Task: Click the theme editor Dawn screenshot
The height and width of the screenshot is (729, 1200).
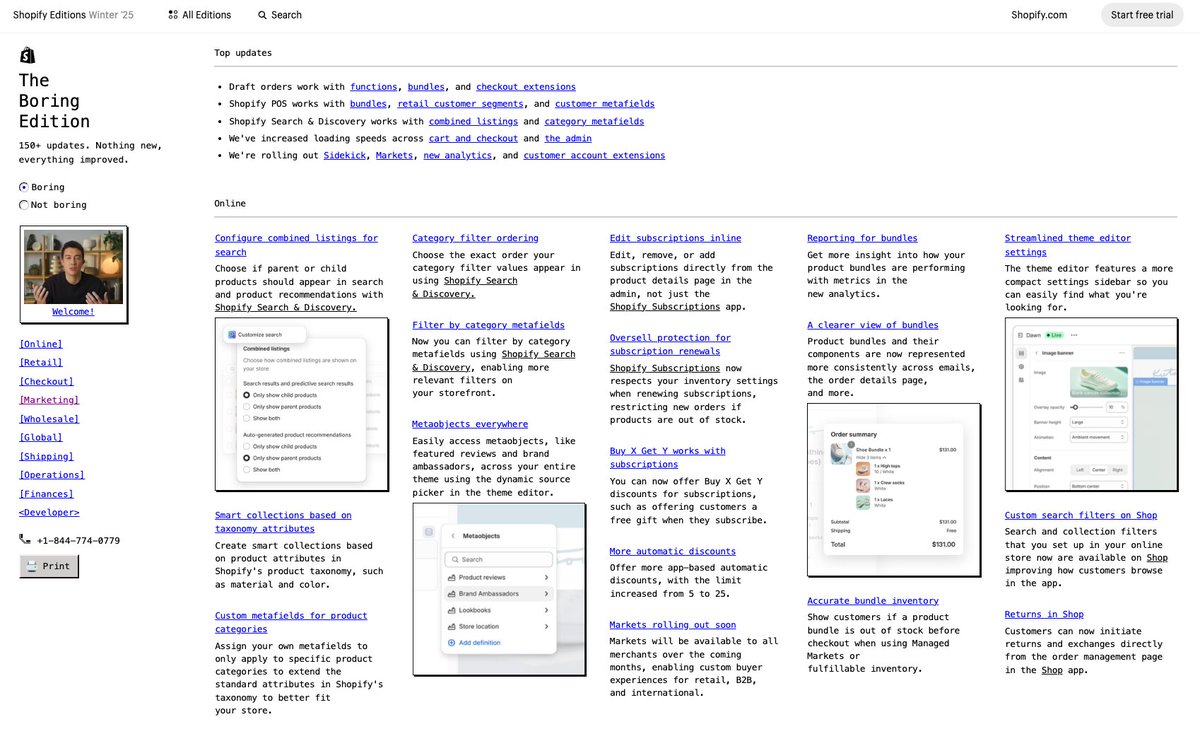Action: [1092, 404]
